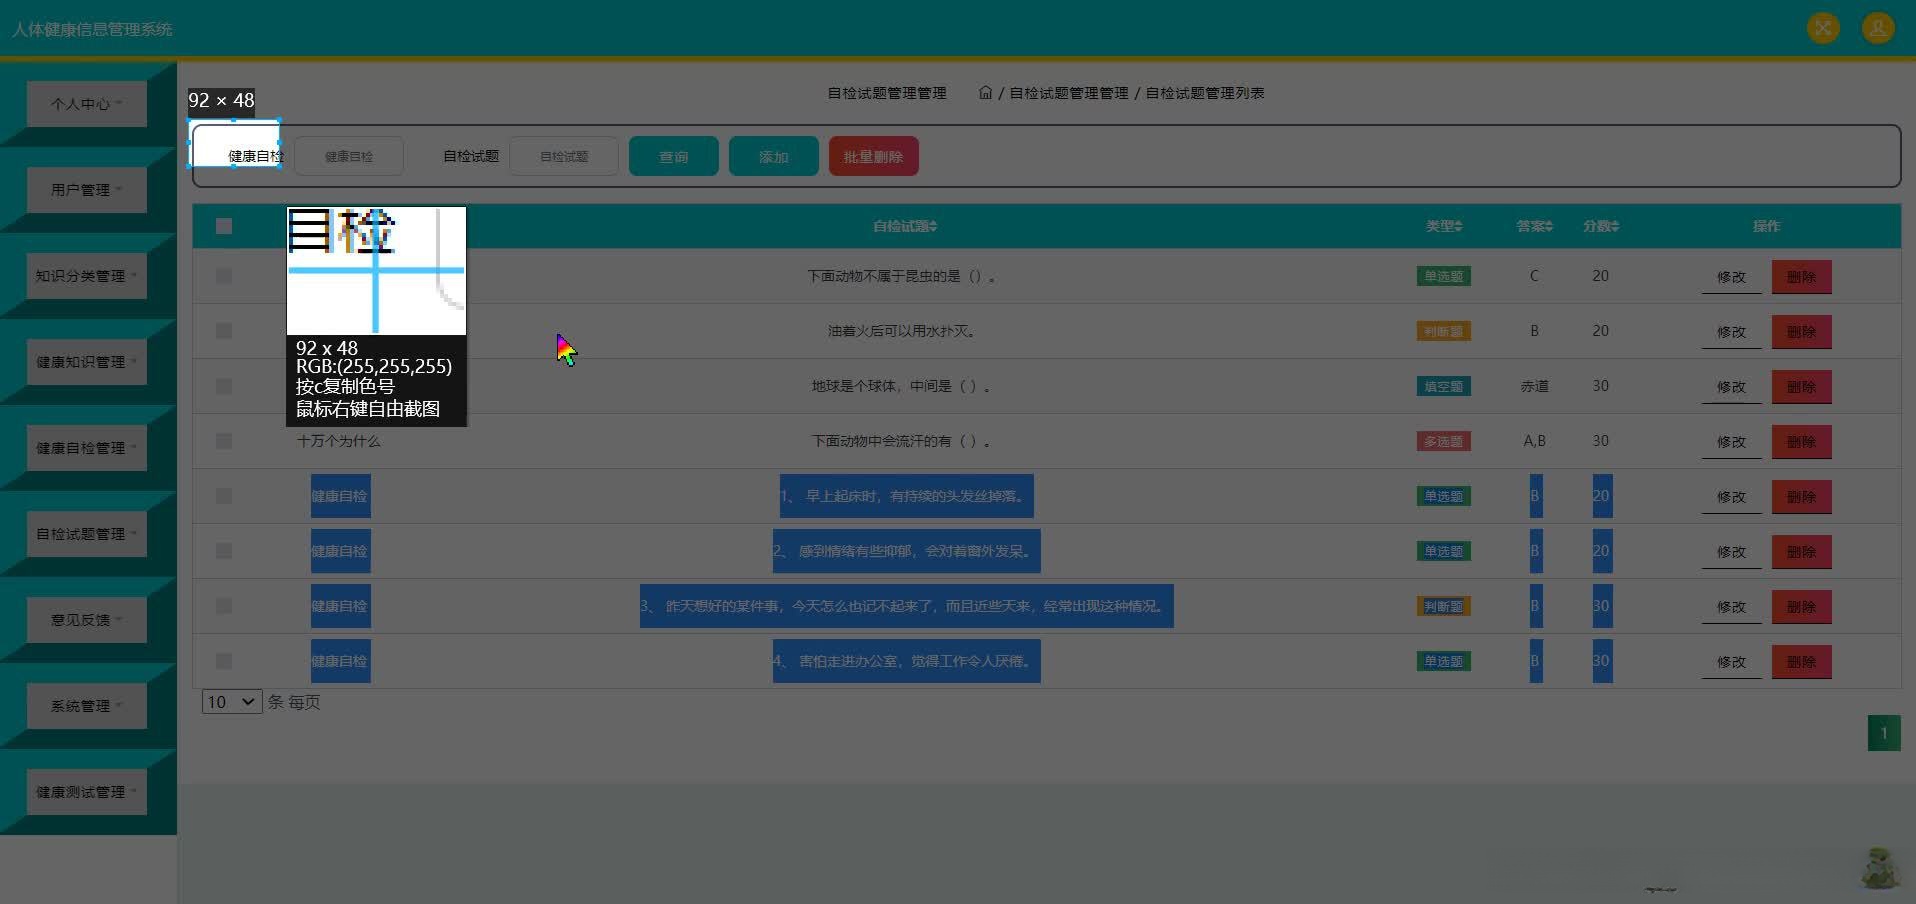Delete the 下面动物中会流汗的有 row

click(x=1802, y=442)
